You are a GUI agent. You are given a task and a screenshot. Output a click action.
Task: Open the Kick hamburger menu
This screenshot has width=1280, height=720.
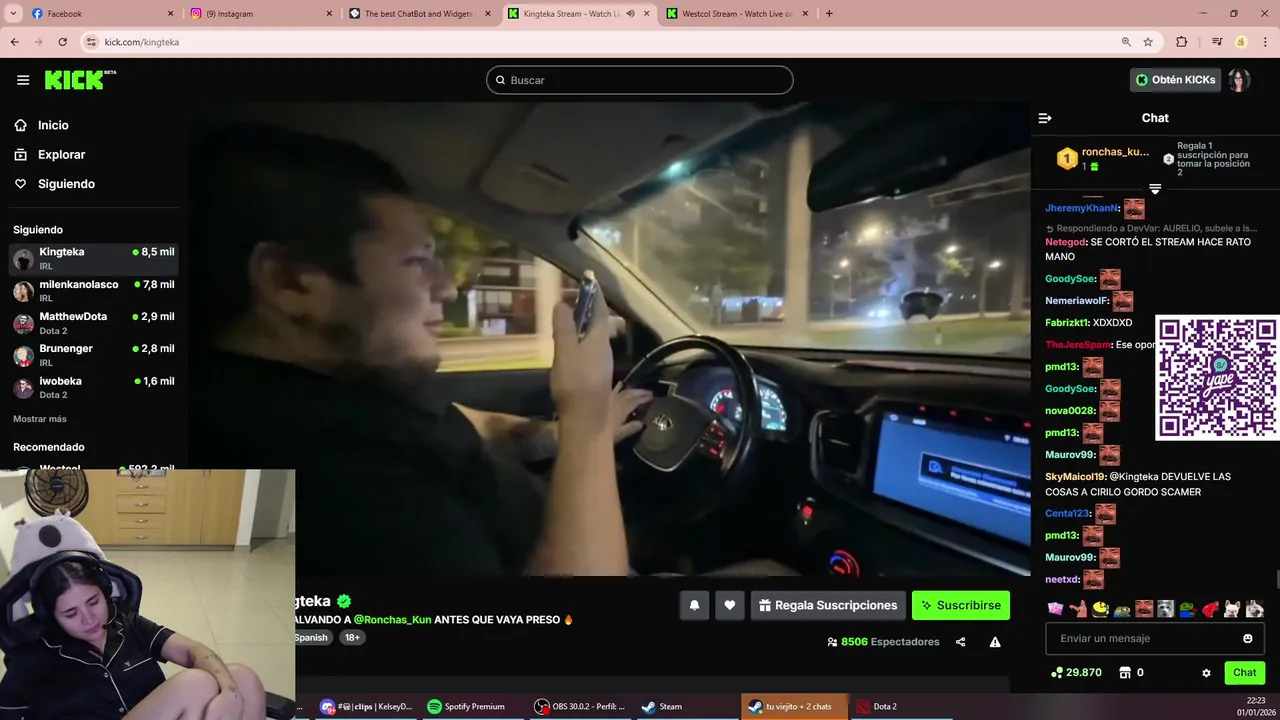(23, 80)
